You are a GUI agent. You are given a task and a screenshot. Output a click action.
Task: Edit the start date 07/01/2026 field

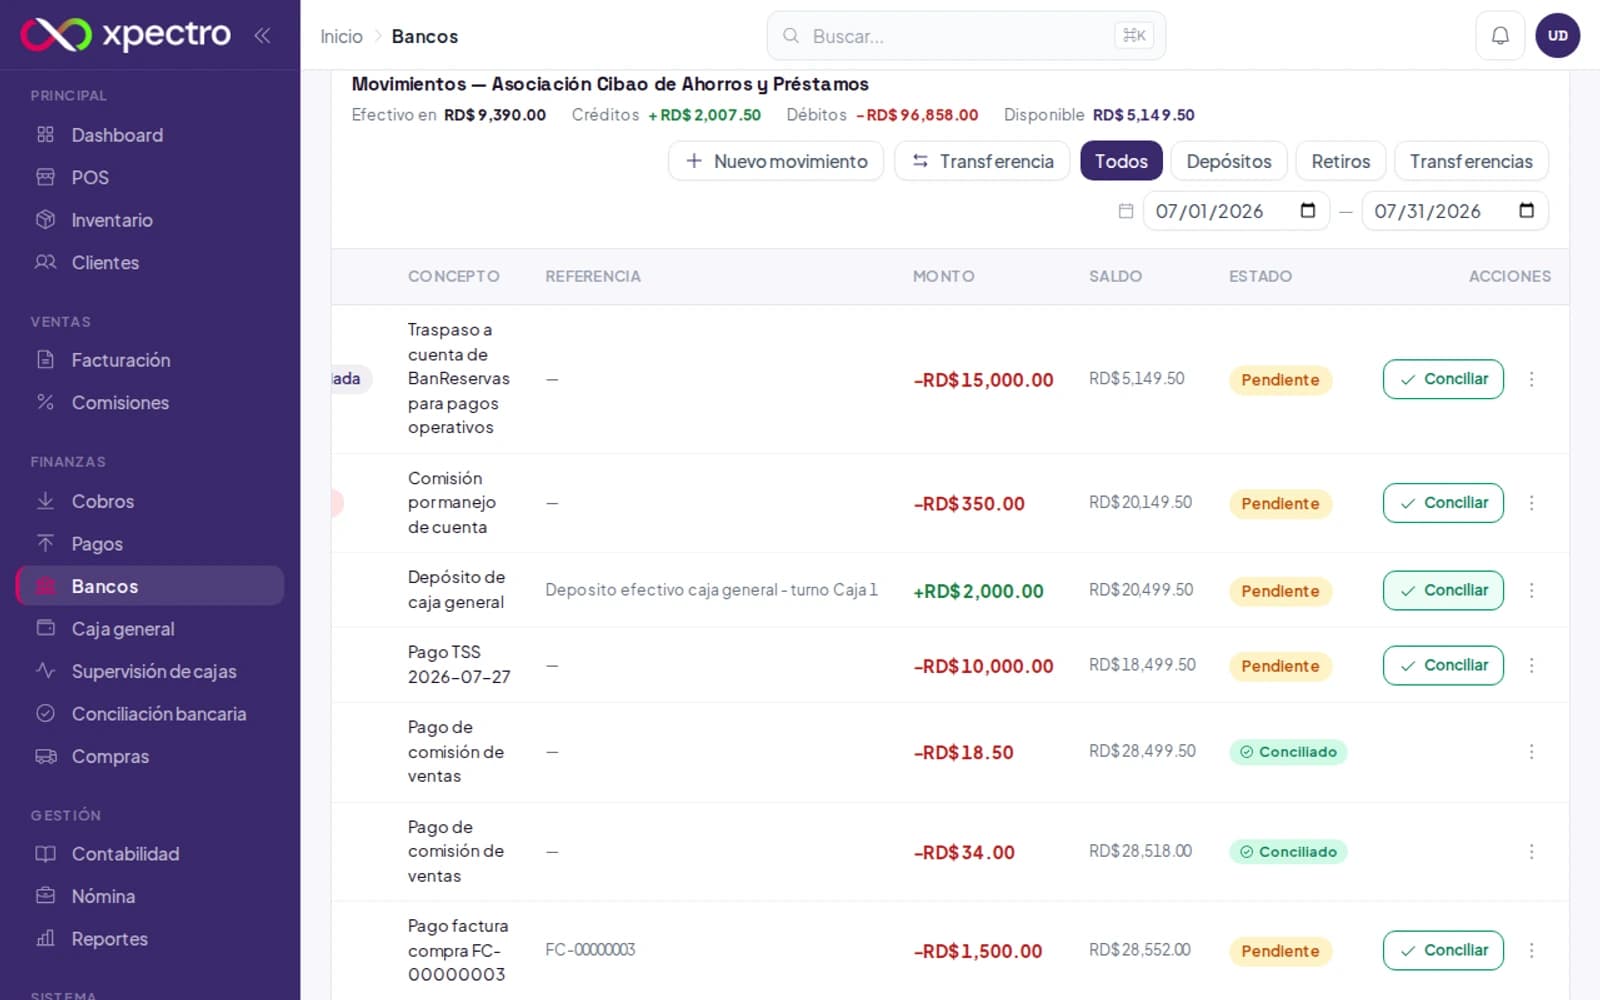click(x=1236, y=211)
